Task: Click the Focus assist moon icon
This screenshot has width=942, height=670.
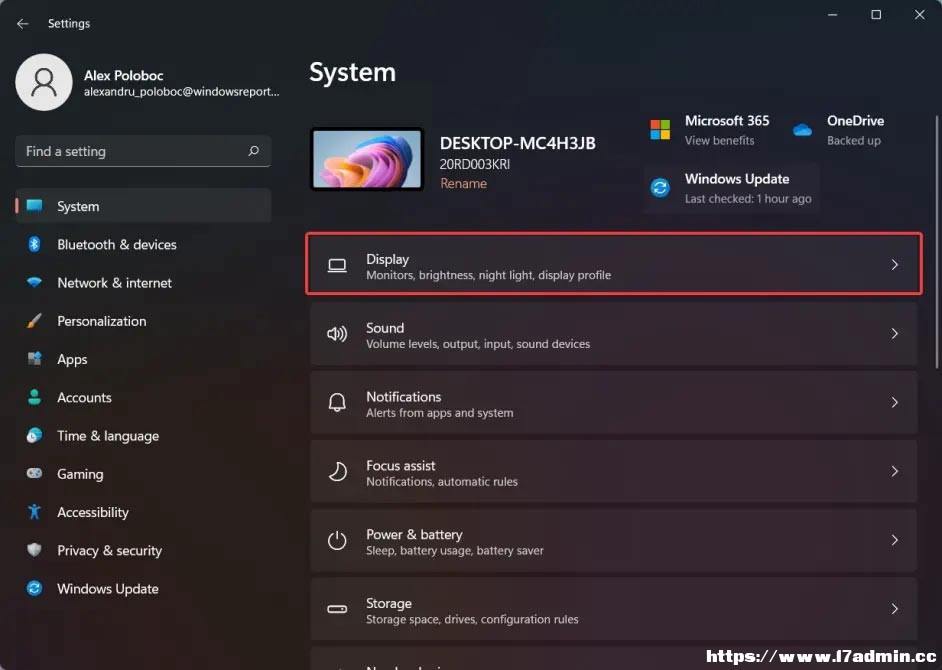Action: pos(337,471)
